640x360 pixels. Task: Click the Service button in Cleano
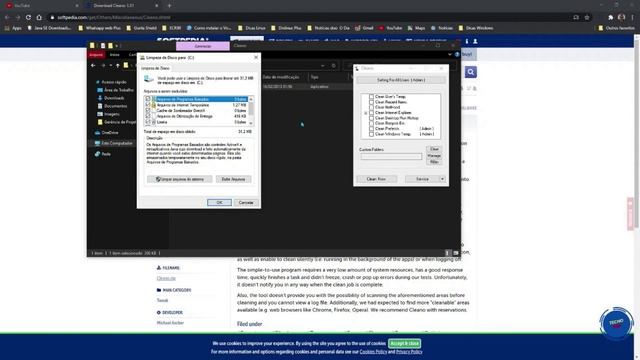click(422, 179)
